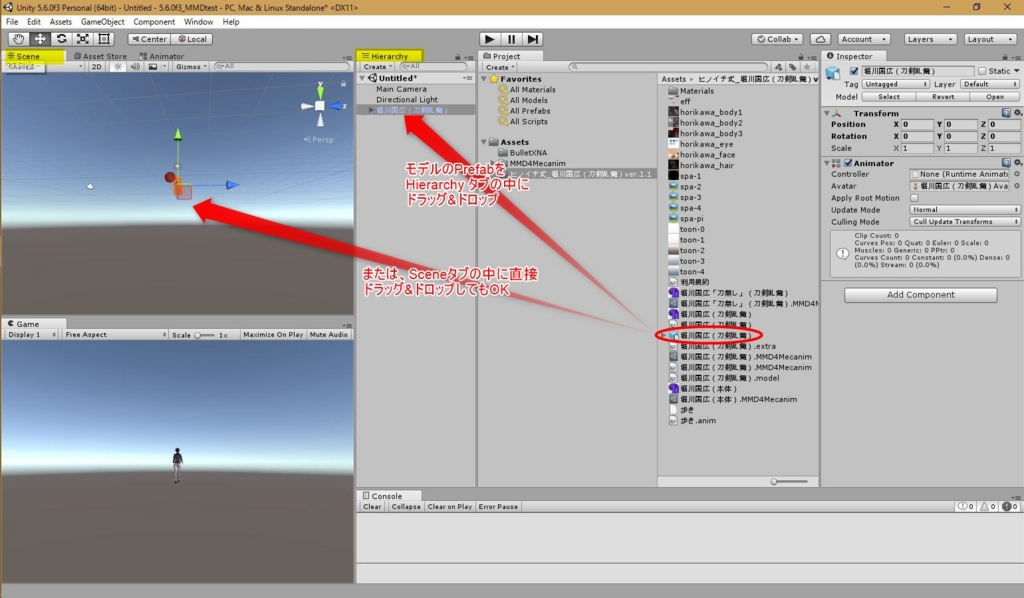The width and height of the screenshot is (1024, 598).
Task: Open the File menu
Action: click(12, 22)
